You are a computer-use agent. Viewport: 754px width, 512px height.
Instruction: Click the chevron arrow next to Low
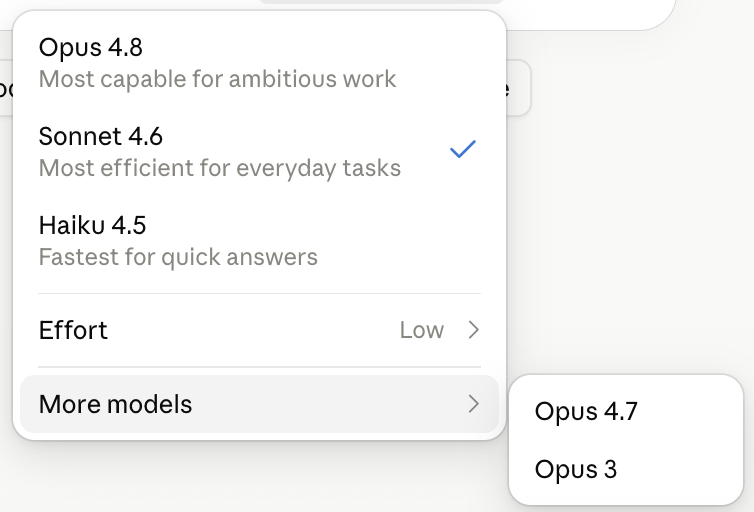pyautogui.click(x=474, y=330)
